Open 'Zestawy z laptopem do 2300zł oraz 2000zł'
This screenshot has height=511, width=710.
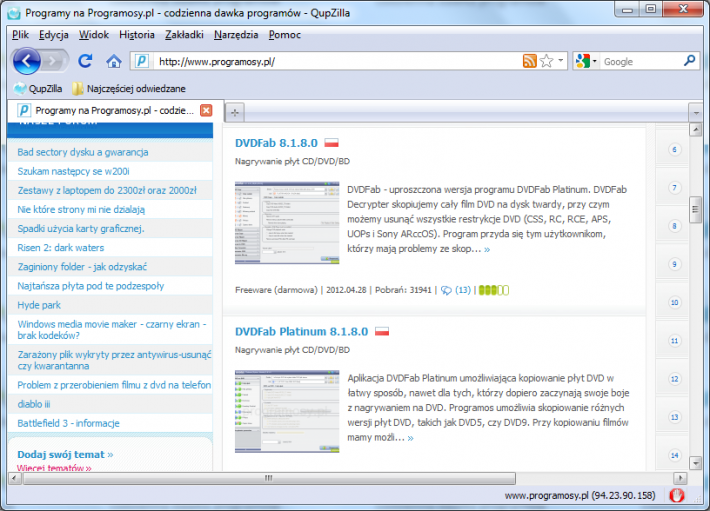coord(107,191)
